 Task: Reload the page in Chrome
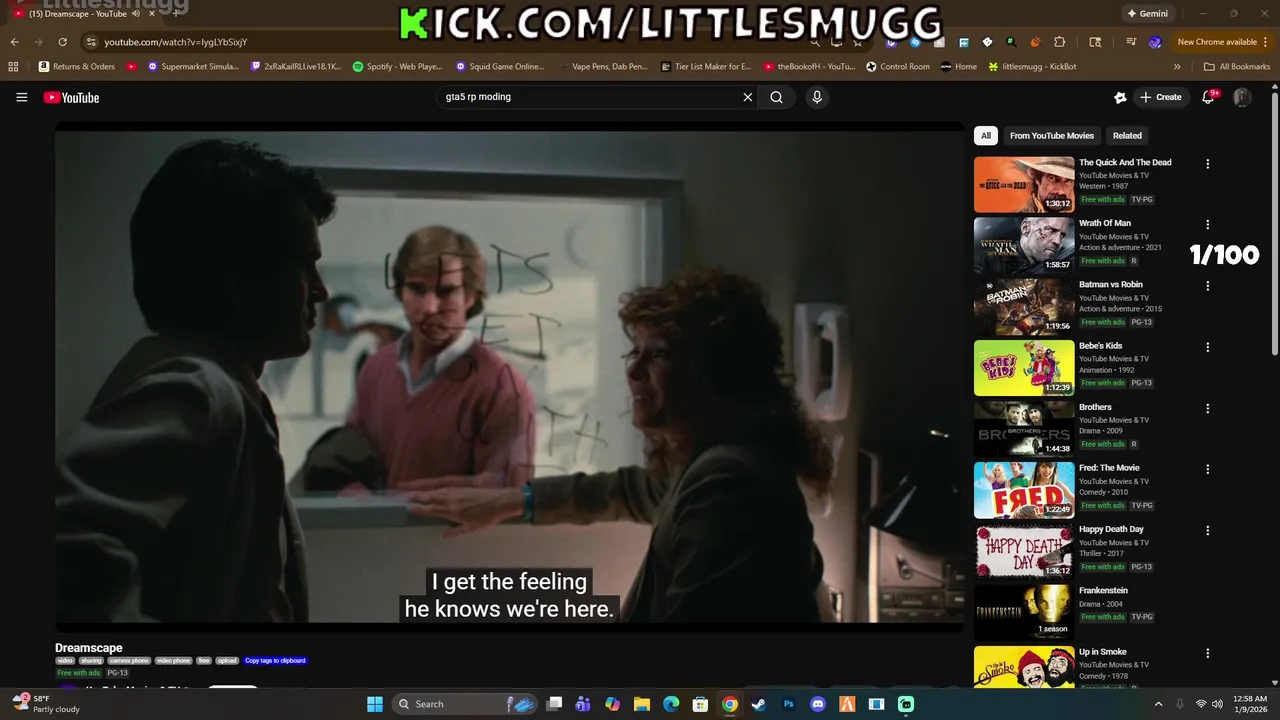pos(62,42)
